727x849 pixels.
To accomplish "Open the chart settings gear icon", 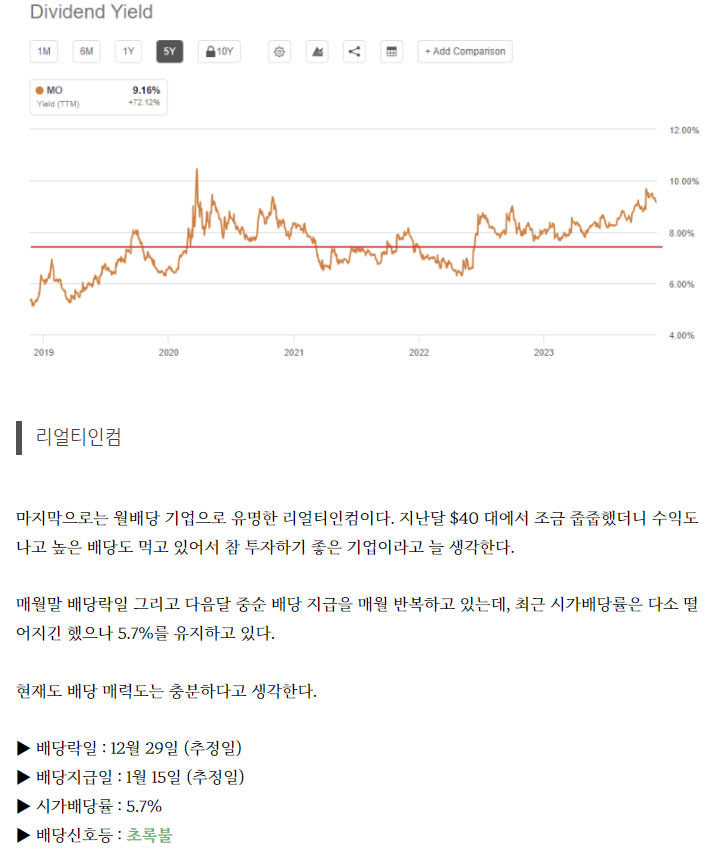I will (x=279, y=51).
